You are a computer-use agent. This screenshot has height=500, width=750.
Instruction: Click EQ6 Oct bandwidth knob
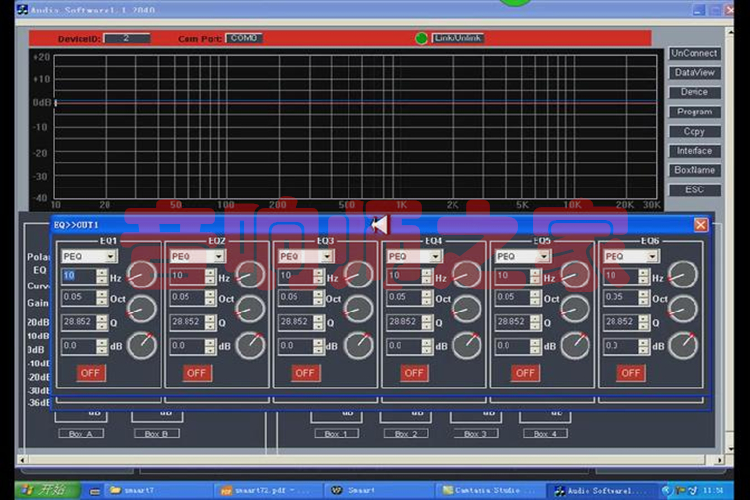683,309
